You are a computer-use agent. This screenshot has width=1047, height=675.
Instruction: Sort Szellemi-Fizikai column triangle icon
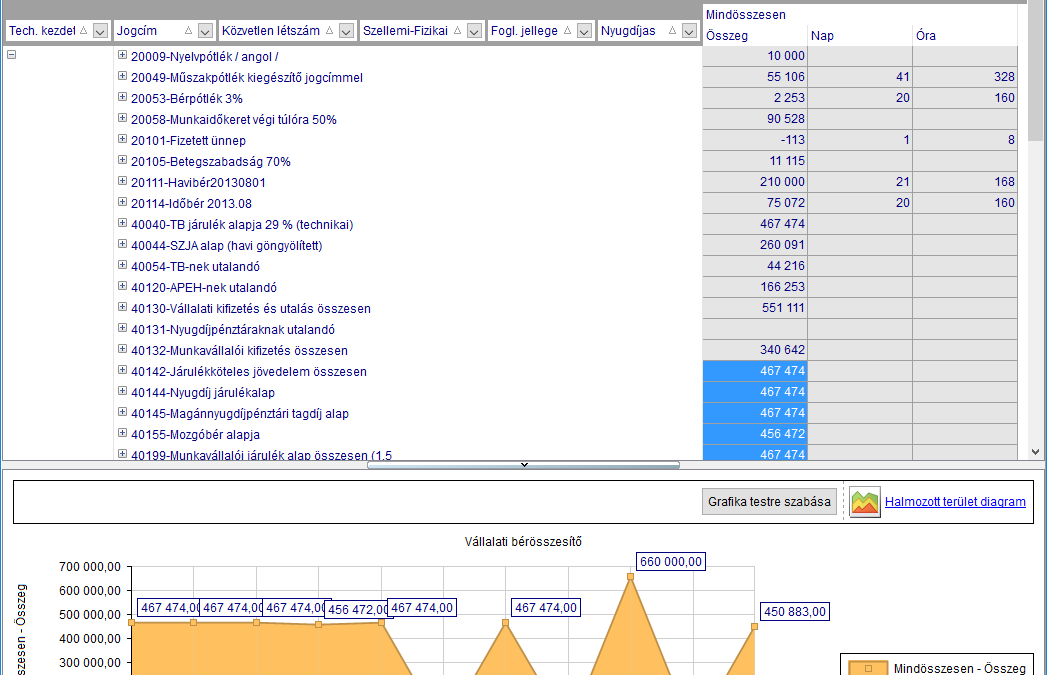pyautogui.click(x=457, y=31)
